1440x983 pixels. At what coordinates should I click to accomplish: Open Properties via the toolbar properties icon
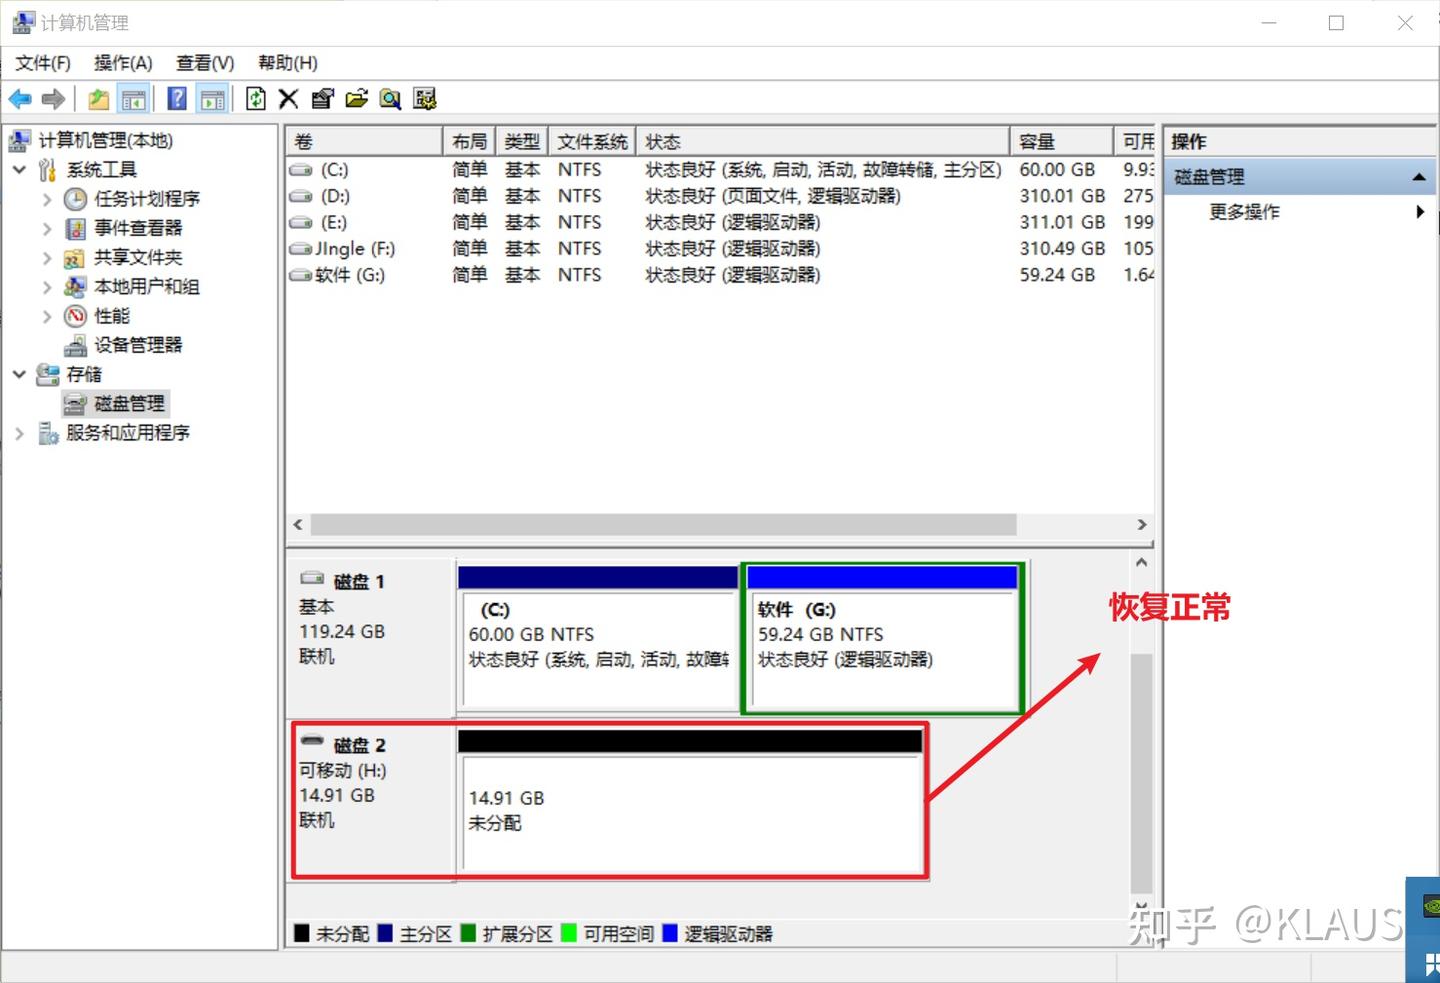click(x=322, y=98)
